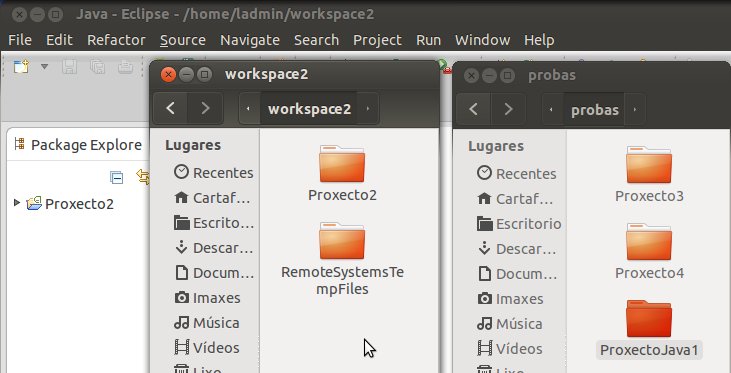731x373 pixels.
Task: Open the New dropdown arrow in Eclipse toolbar
Action: pyautogui.click(x=44, y=67)
